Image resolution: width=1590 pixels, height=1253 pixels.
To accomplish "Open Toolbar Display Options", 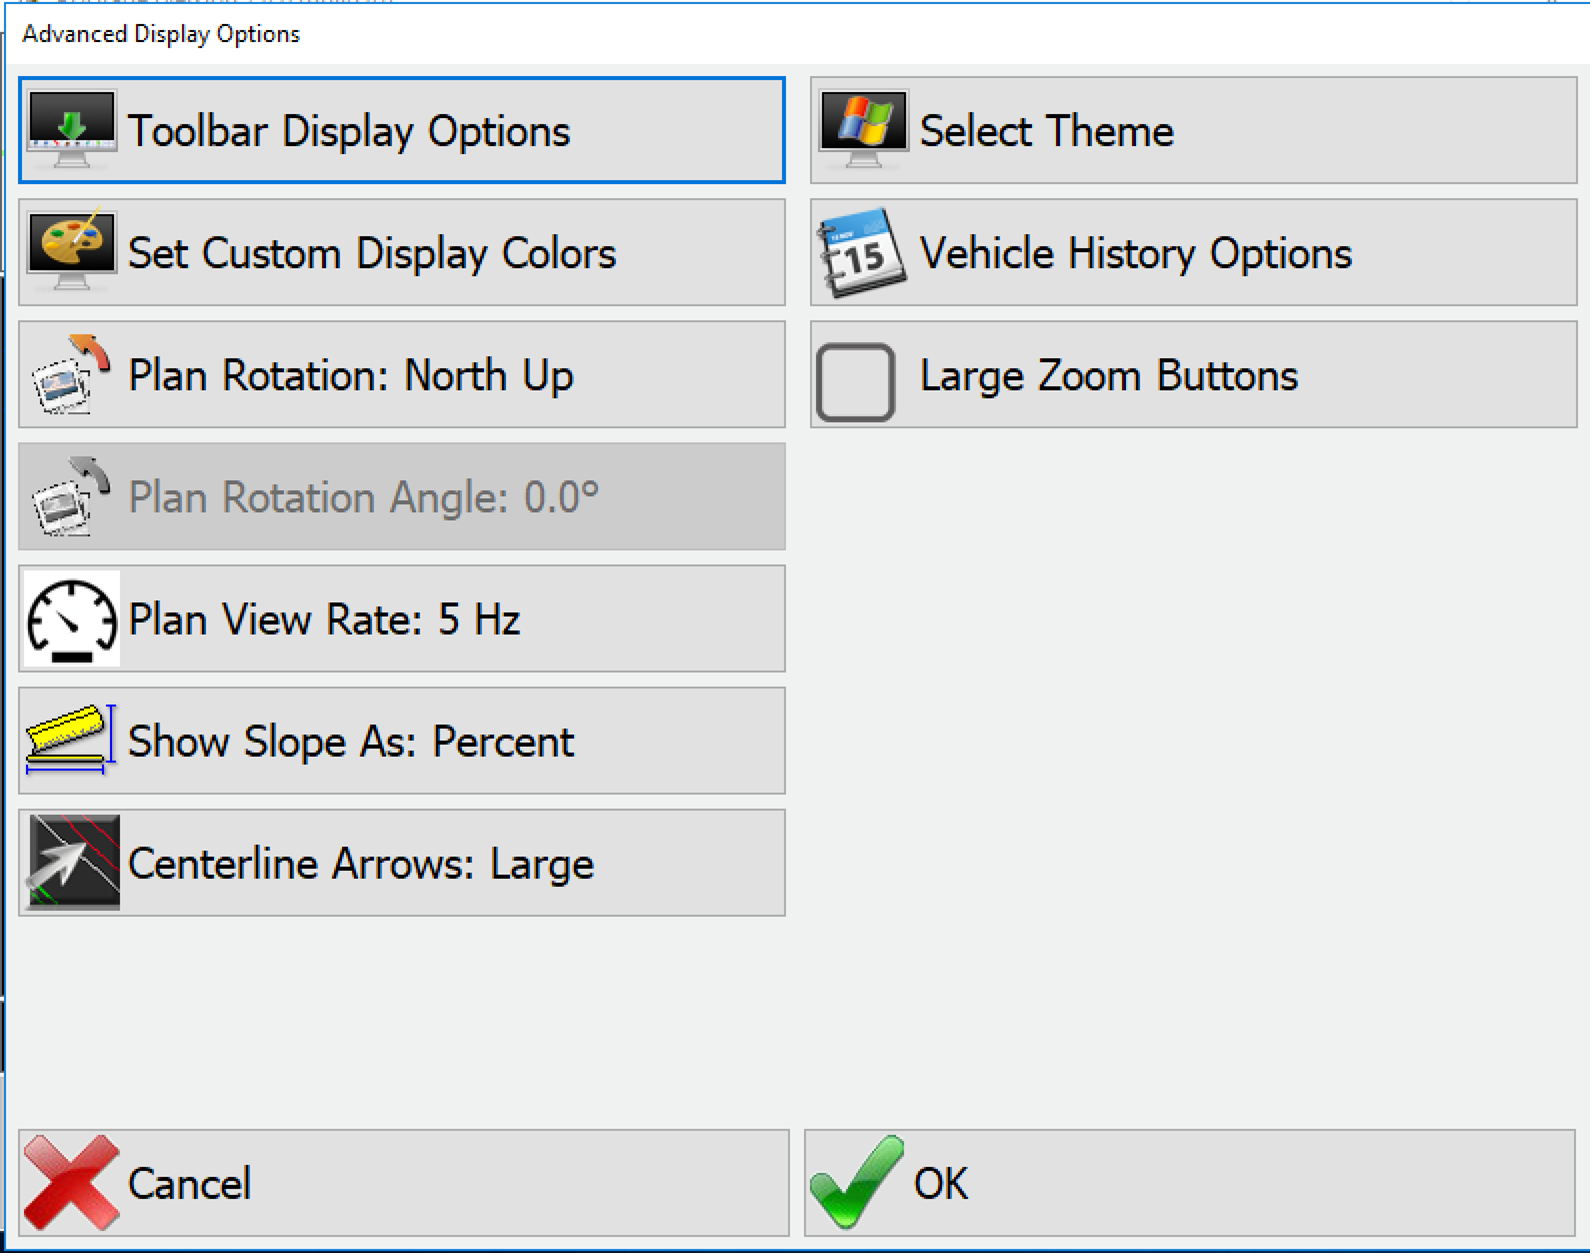I will pyautogui.click(x=400, y=130).
